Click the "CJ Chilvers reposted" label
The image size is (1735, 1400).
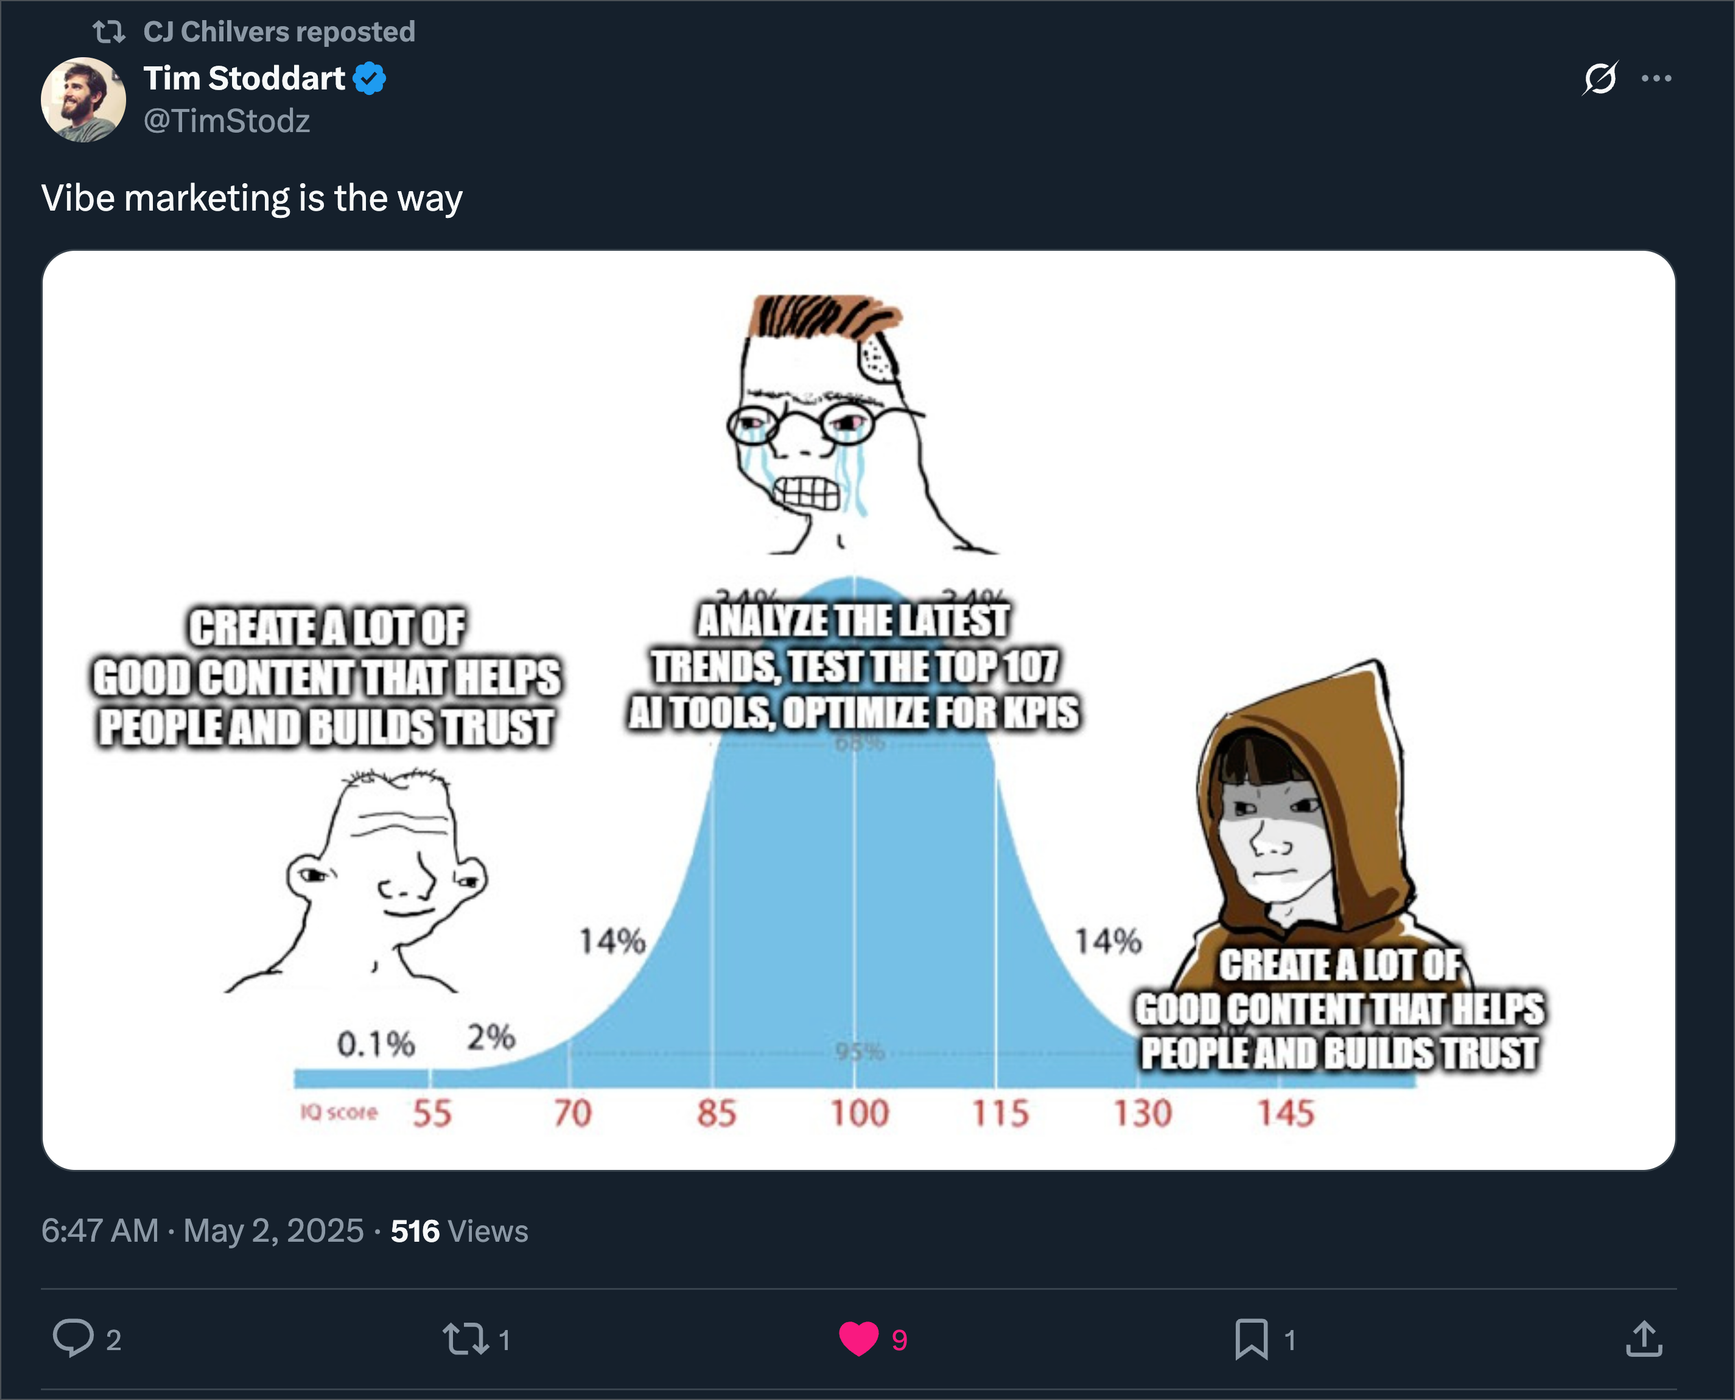tap(279, 32)
